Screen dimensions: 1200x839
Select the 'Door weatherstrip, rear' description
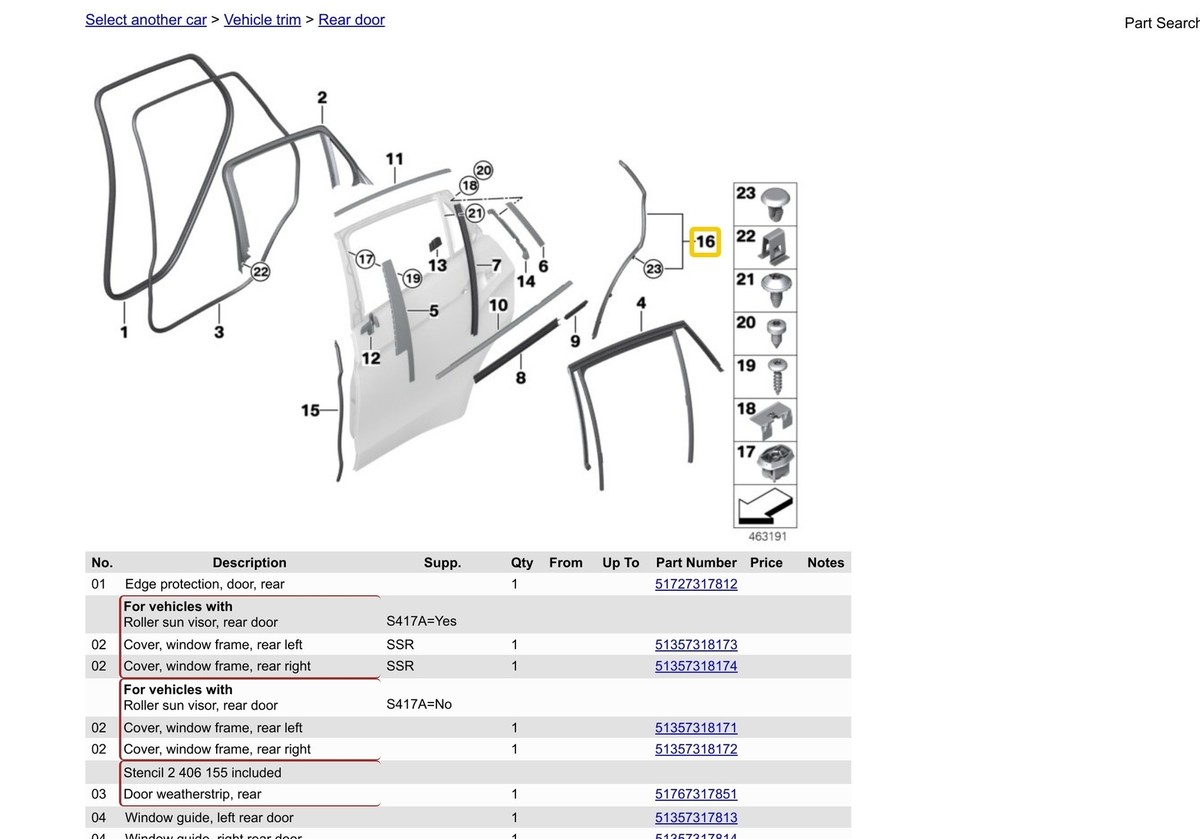point(193,794)
